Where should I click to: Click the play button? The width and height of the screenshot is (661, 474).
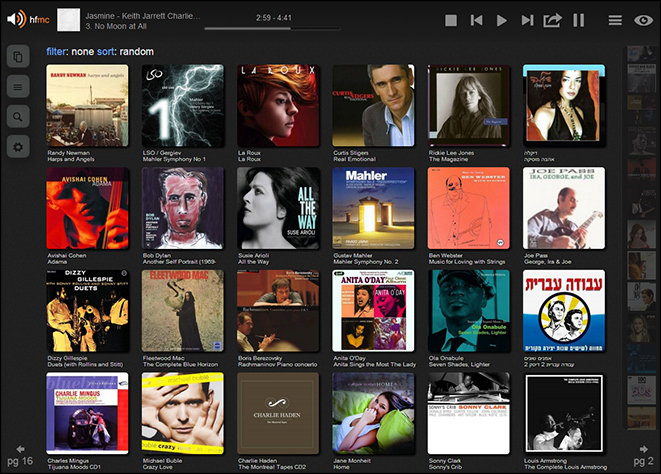(x=501, y=20)
